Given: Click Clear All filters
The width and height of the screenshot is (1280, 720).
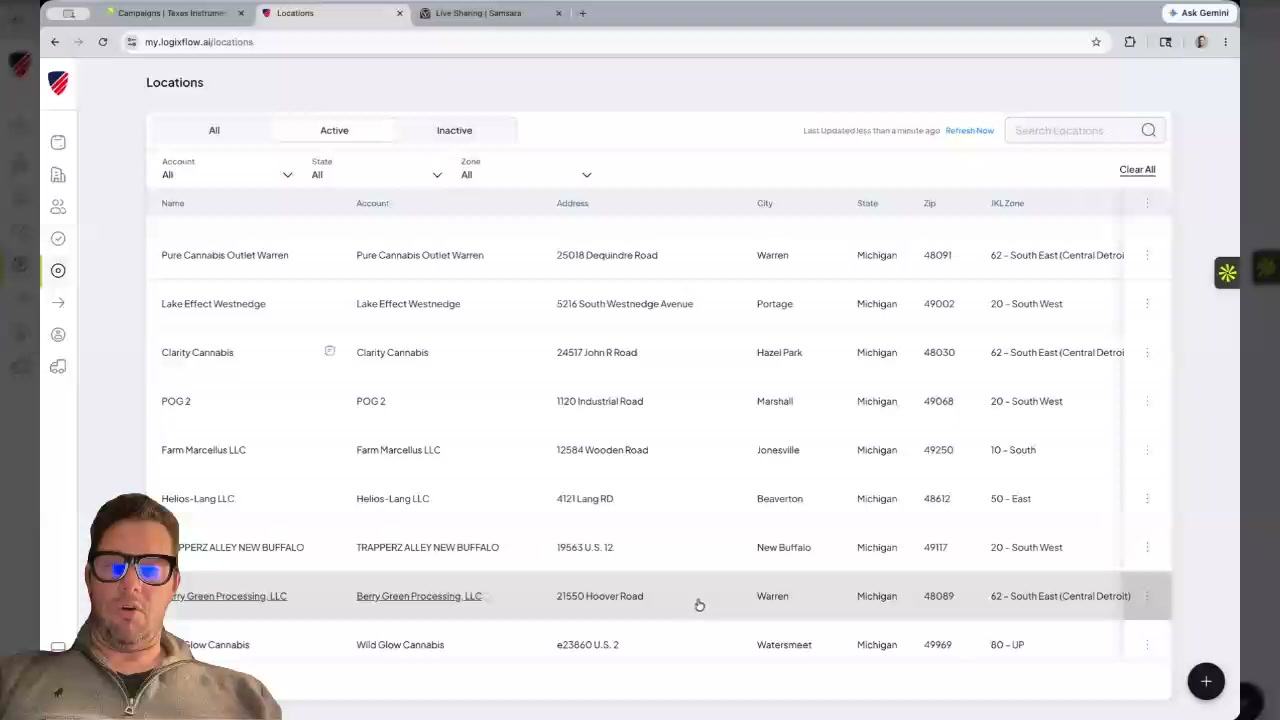Looking at the screenshot, I should pos(1137,170).
